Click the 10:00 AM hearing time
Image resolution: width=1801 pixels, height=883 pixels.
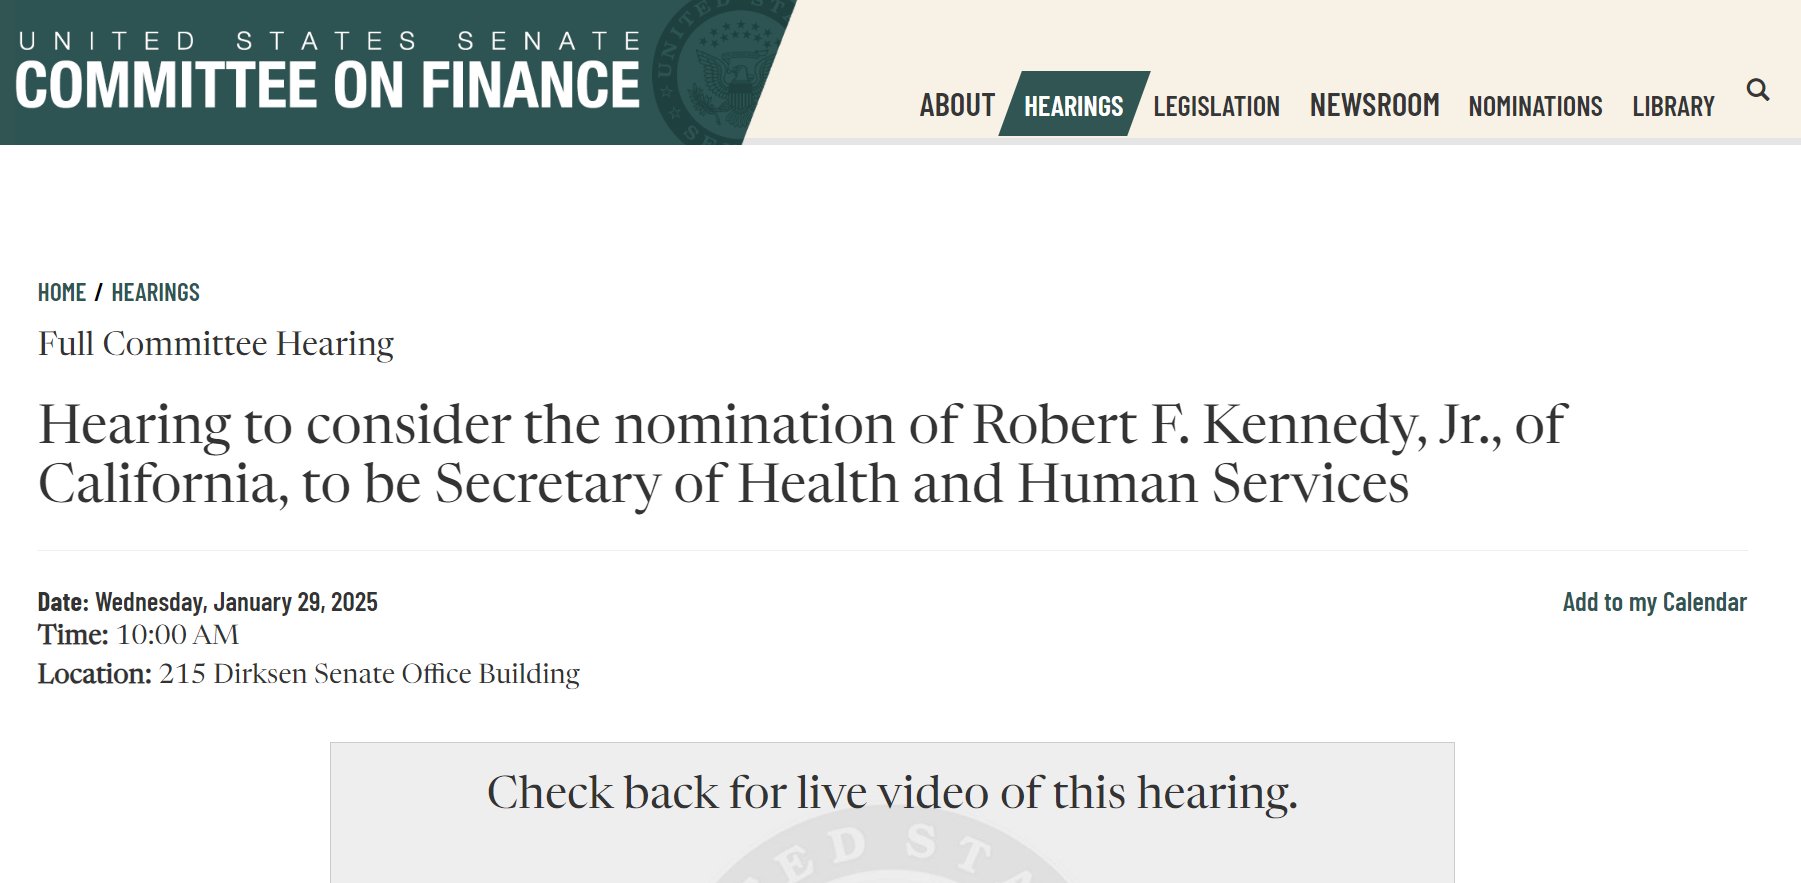pyautogui.click(x=177, y=635)
